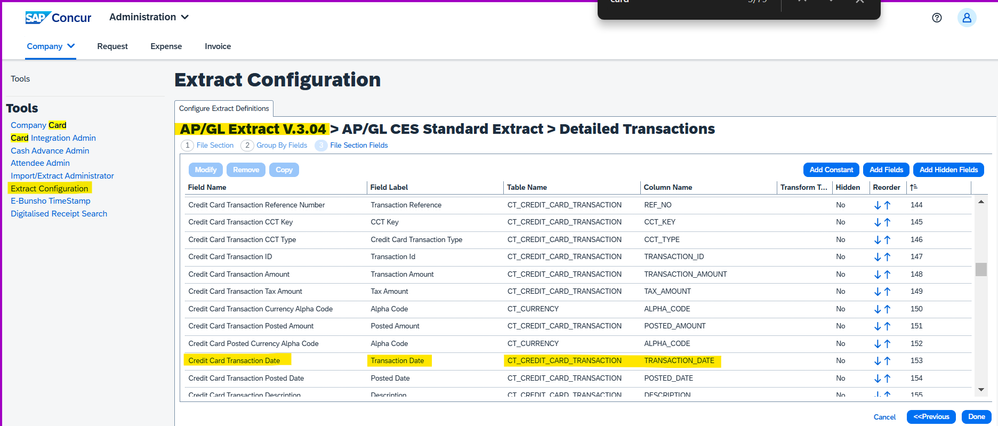Click the table scrollbar up arrow

(981, 202)
